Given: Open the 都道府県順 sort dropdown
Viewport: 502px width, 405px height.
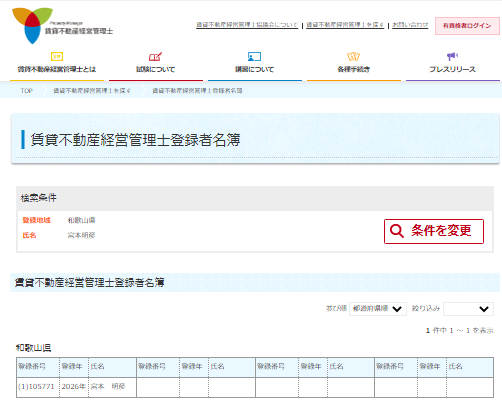Looking at the screenshot, I should pos(378,309).
